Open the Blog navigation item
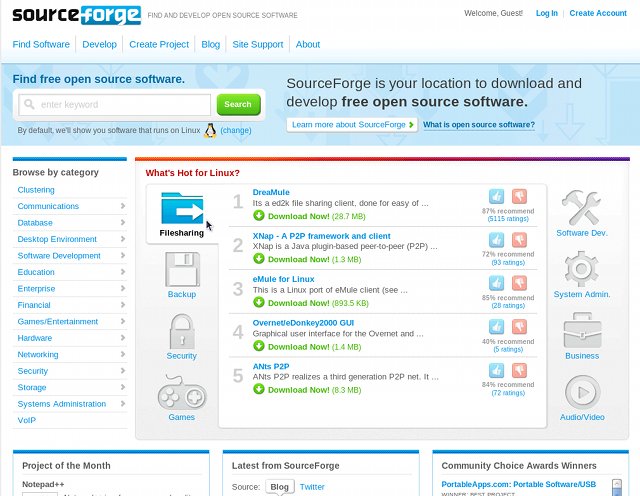Viewport: 640px width, 496px height. pos(211,44)
